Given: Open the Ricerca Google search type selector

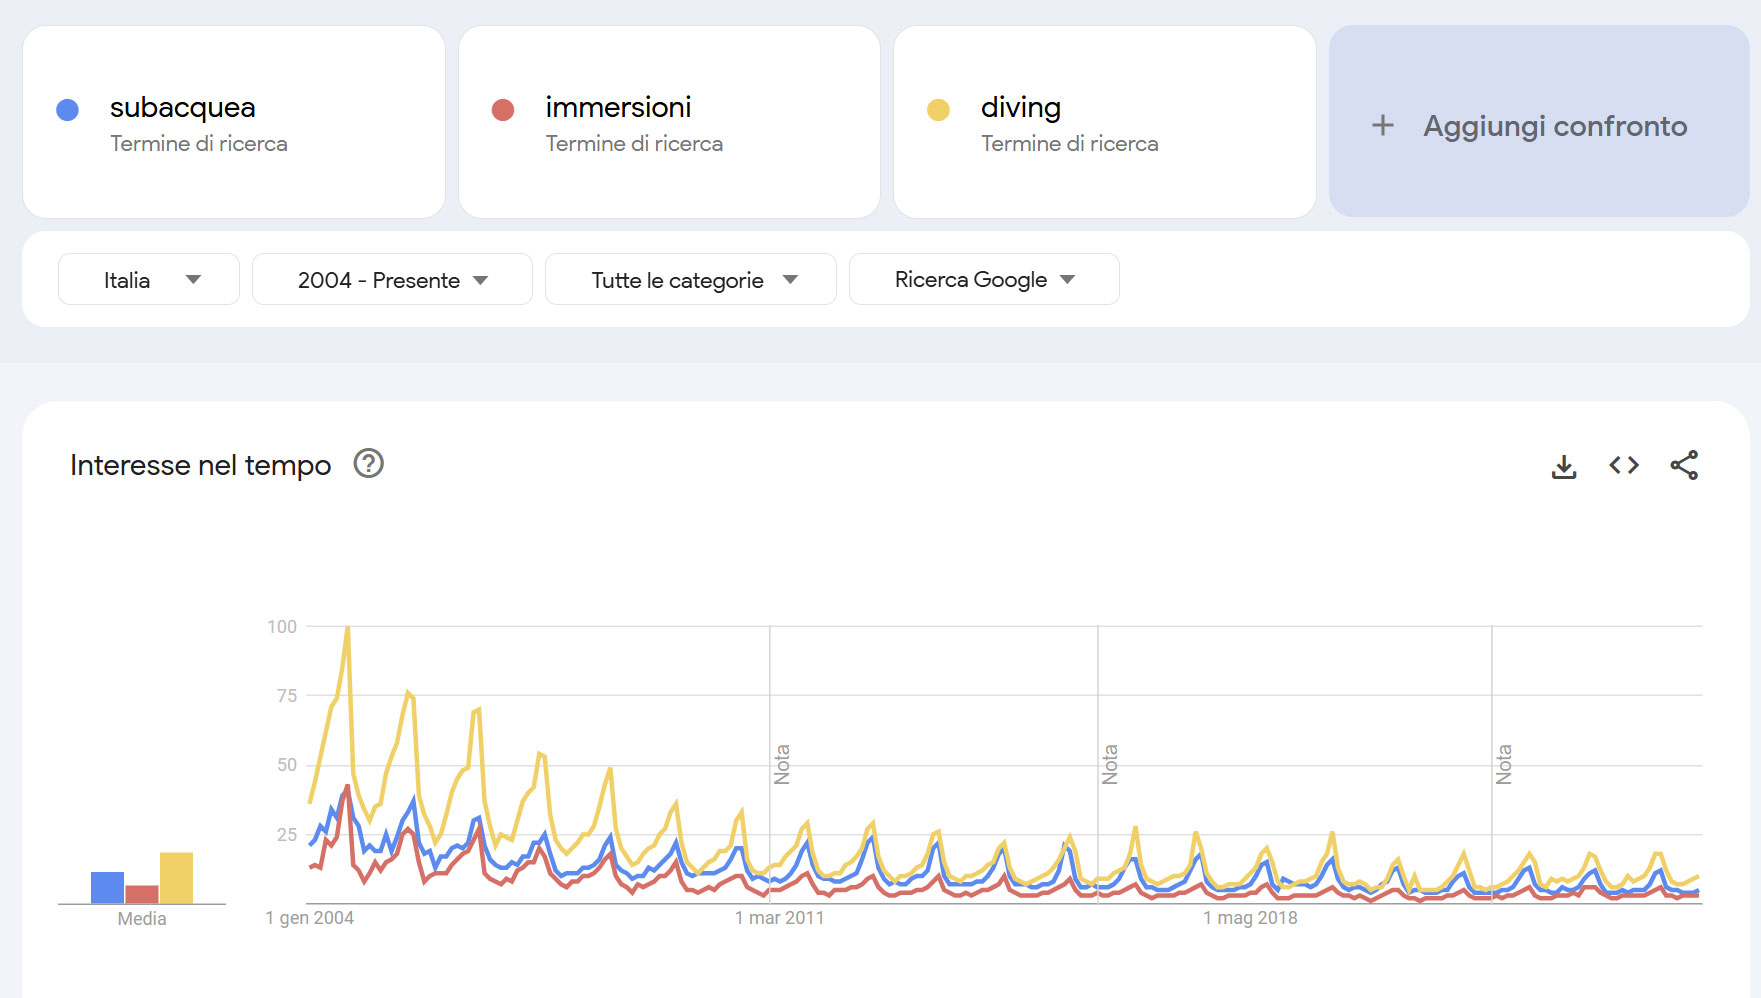Looking at the screenshot, I should click(x=982, y=279).
